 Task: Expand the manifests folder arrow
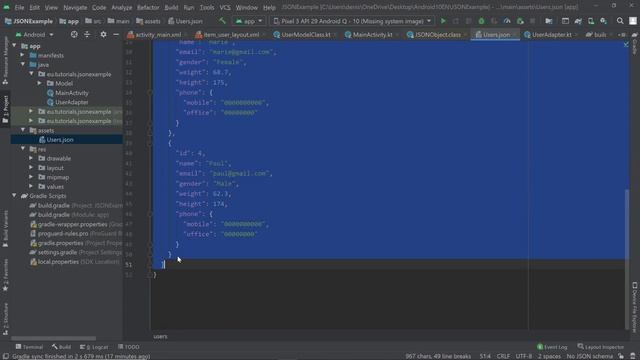coord(23,55)
